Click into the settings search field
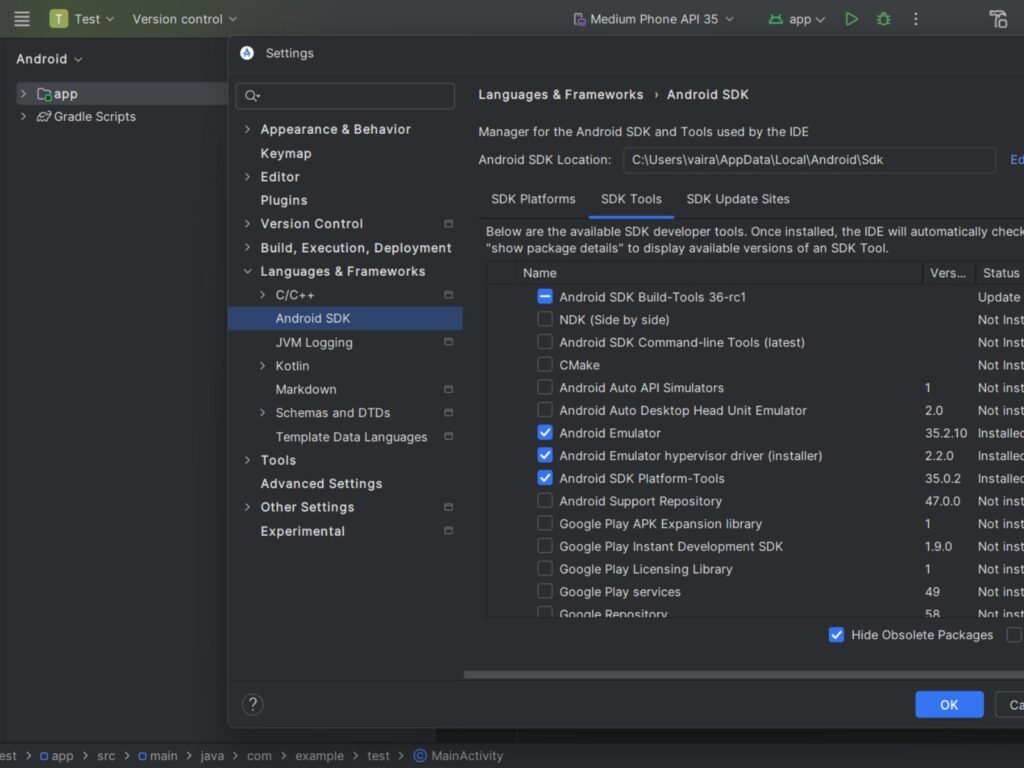Image resolution: width=1024 pixels, height=768 pixels. pos(345,96)
